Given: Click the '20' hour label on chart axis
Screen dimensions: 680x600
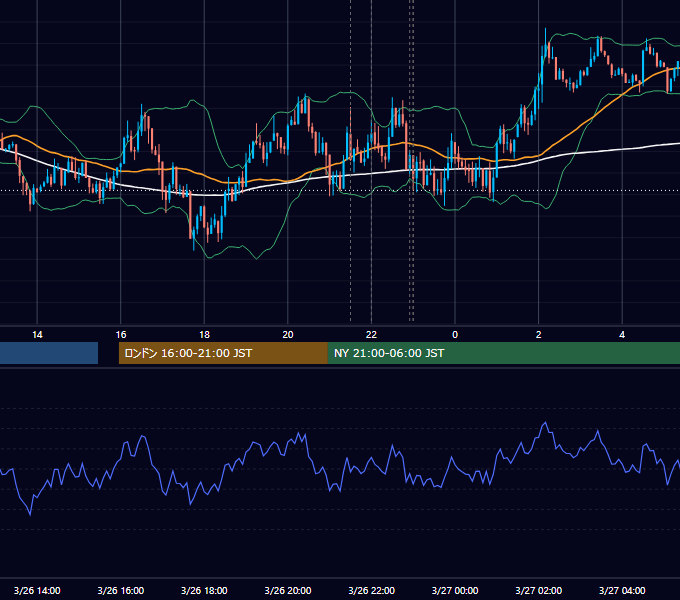Looking at the screenshot, I should pos(288,335).
